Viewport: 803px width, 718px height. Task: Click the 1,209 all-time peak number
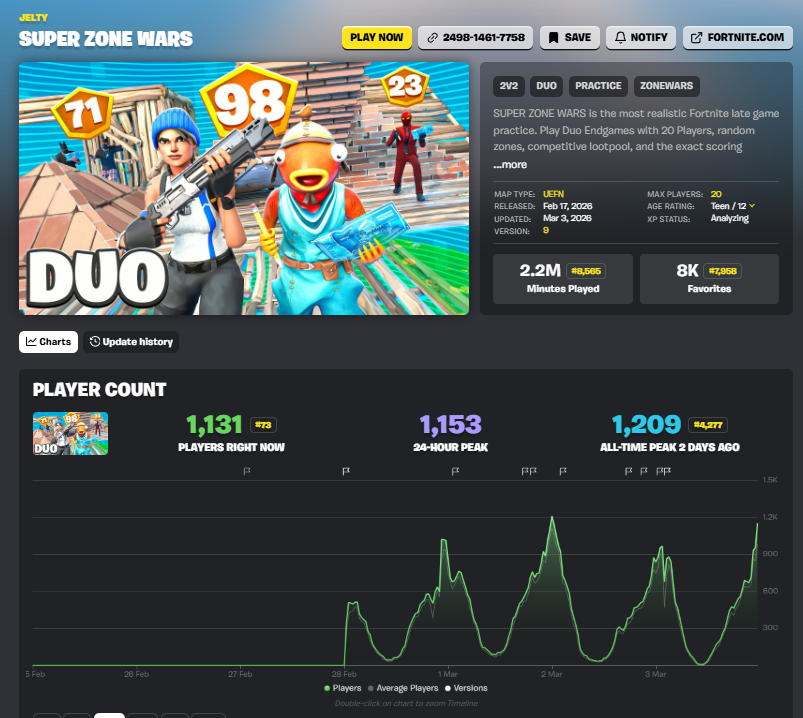[x=646, y=425]
